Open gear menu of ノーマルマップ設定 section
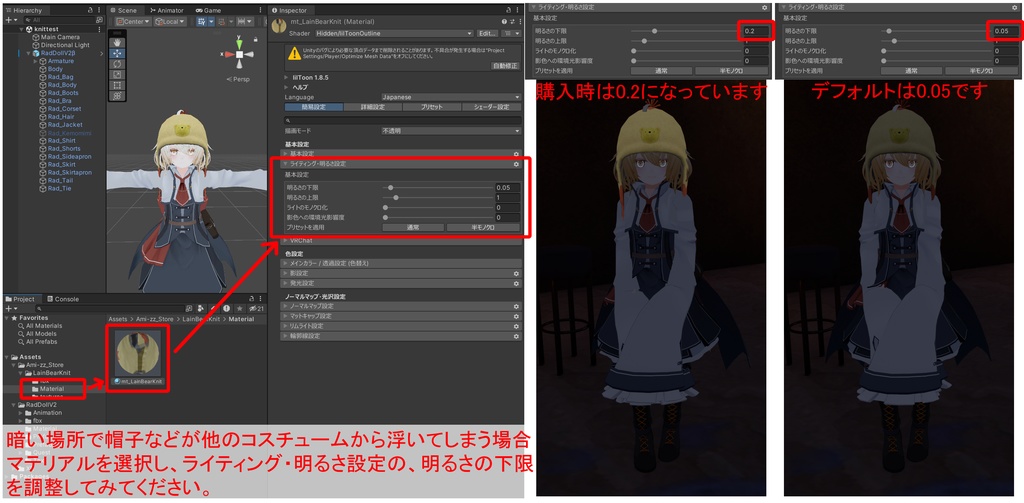1024x503 pixels. [x=516, y=306]
